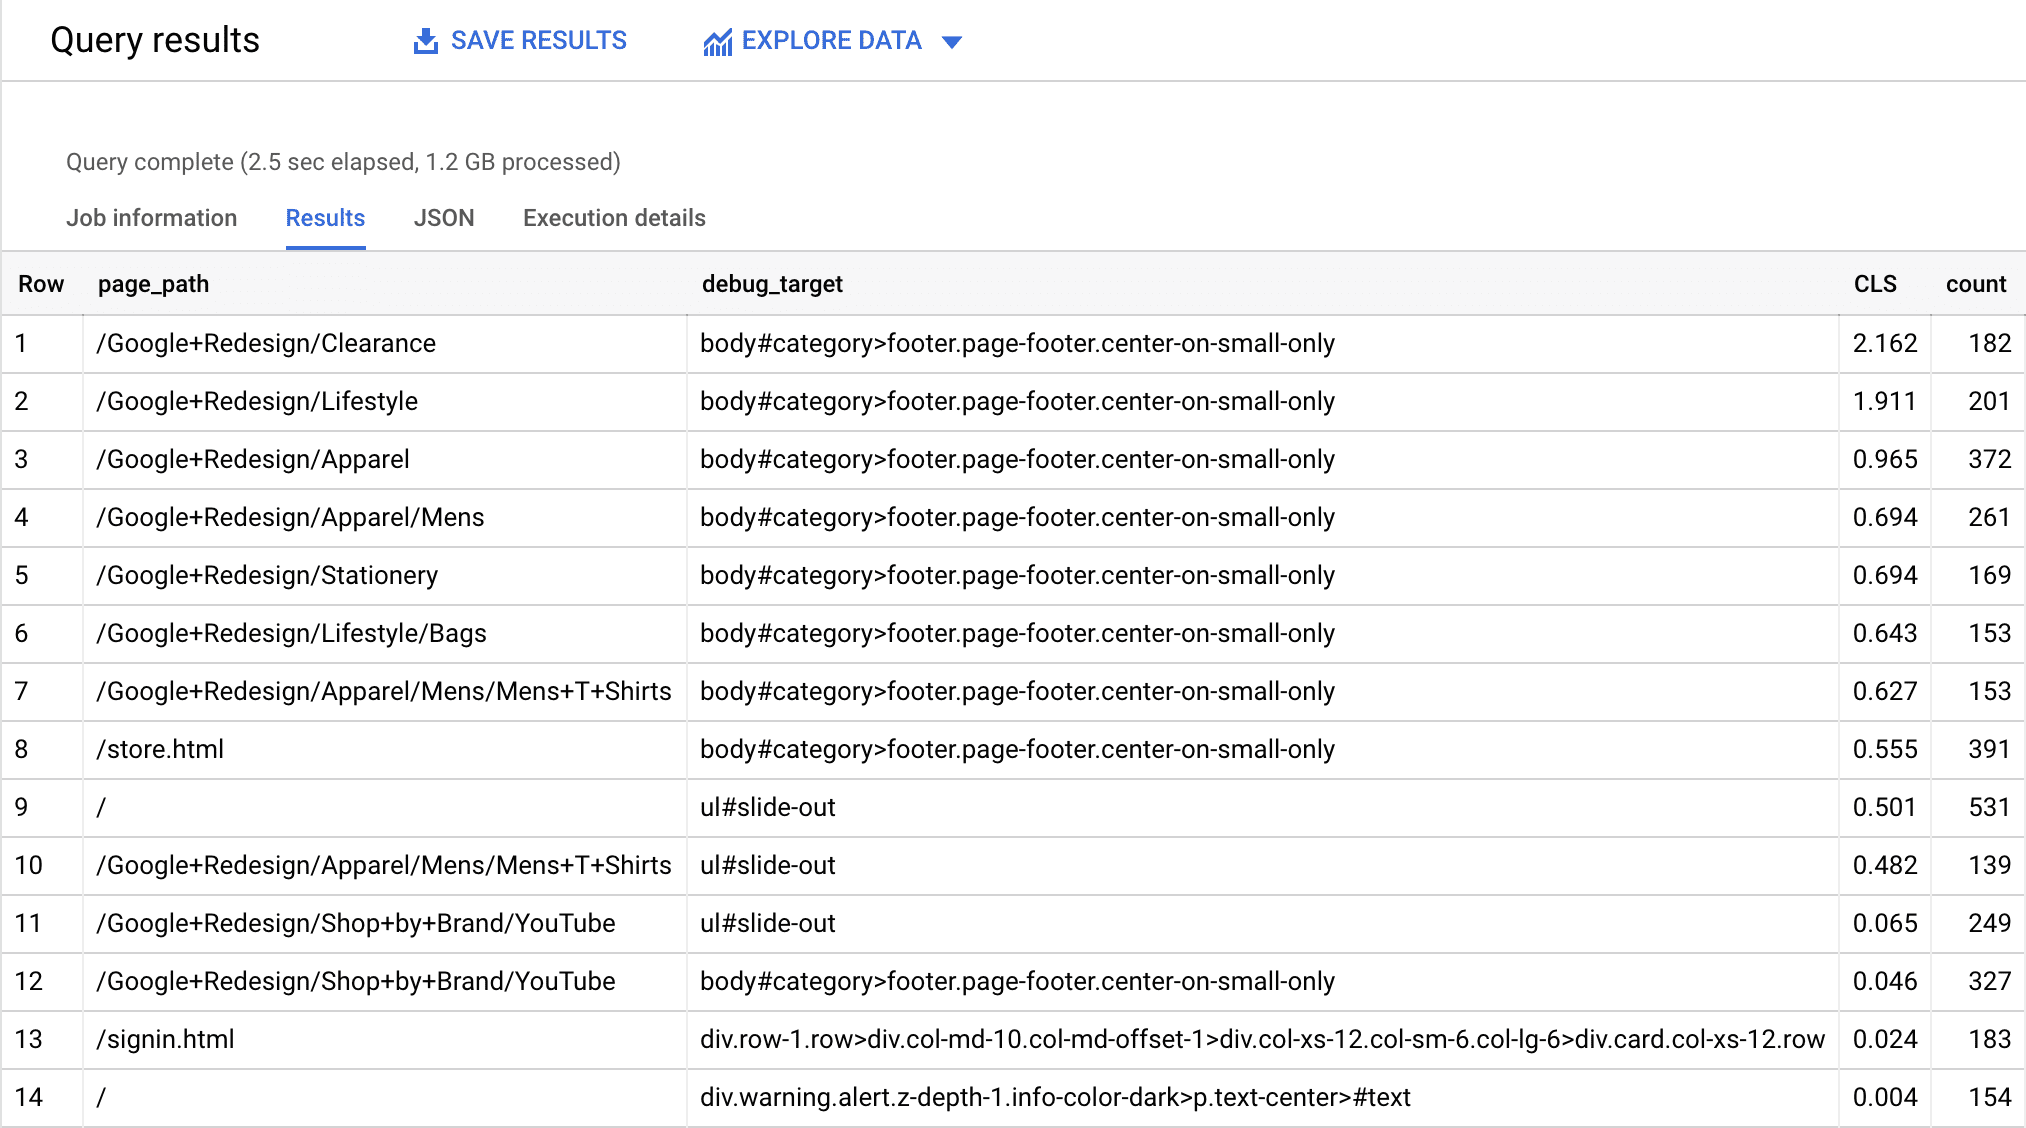The height and width of the screenshot is (1128, 2026).
Task: Select the Results tab
Action: 325,217
